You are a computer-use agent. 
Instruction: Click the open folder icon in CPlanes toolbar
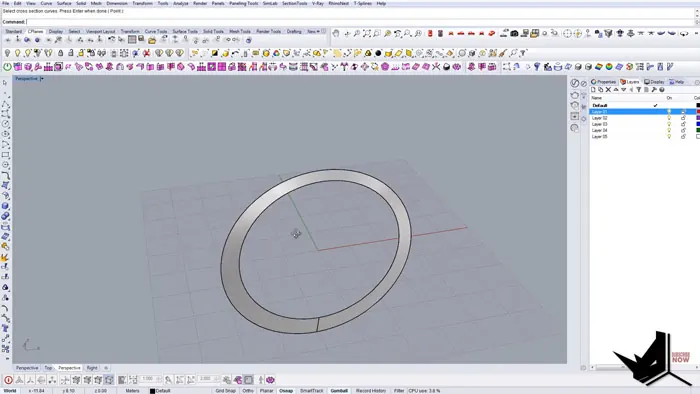152,40
